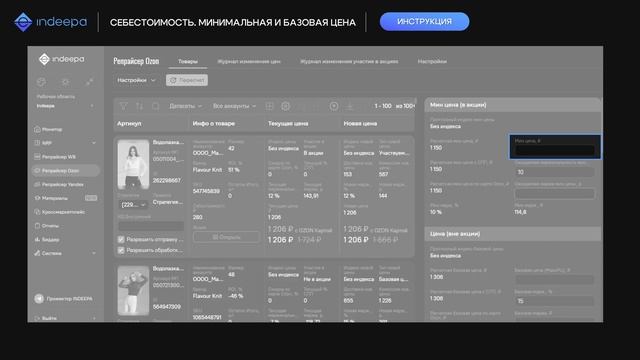Click Flavour Knit brand in first product row

point(207,170)
